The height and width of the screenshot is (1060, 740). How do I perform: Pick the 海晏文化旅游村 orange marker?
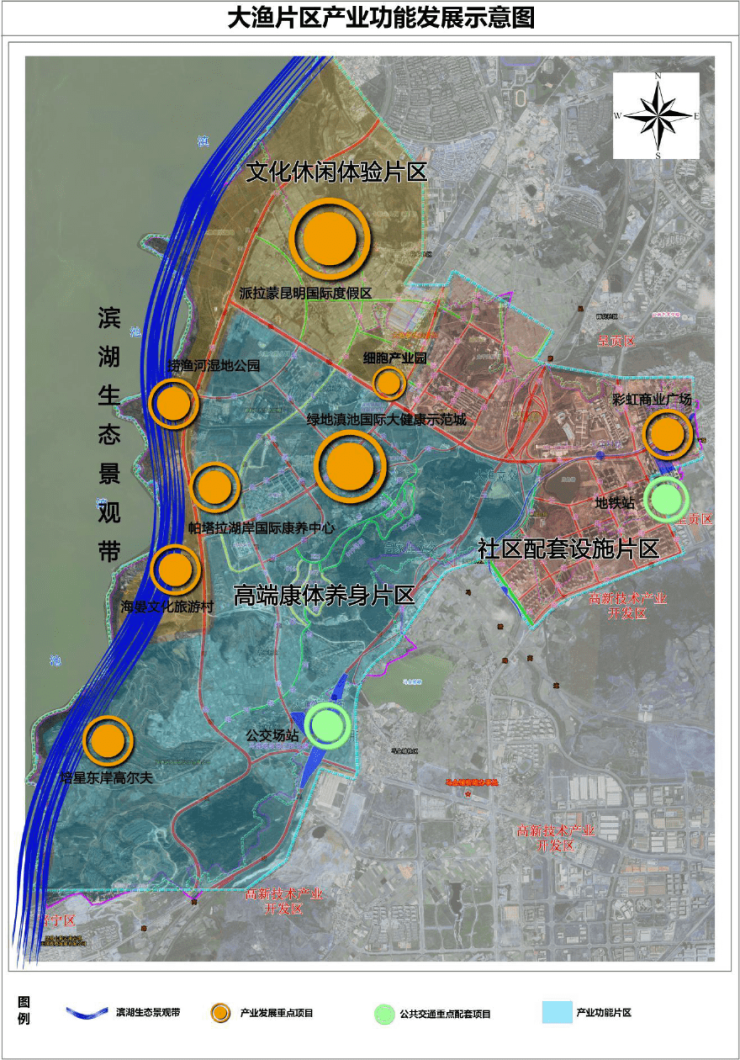pyautogui.click(x=175, y=569)
